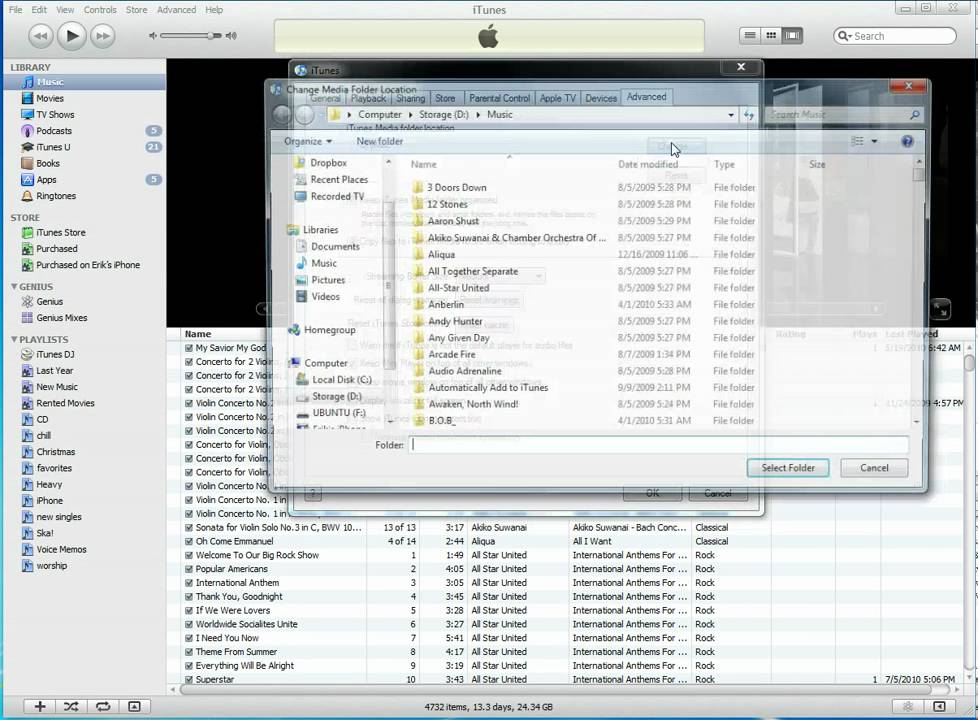Image resolution: width=978 pixels, height=720 pixels.
Task: Collapse the PLAYLISTS sidebar section
Action: click(14, 339)
